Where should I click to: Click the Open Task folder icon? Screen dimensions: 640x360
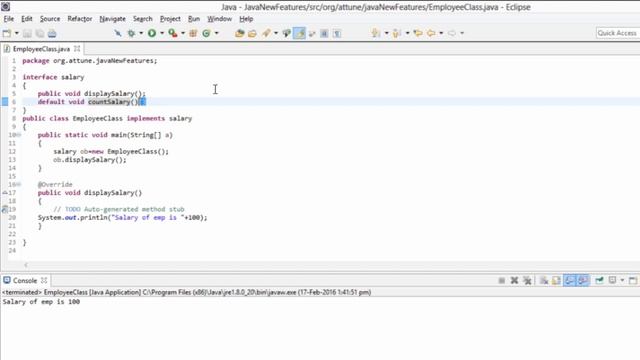pyautogui.click(x=252, y=33)
